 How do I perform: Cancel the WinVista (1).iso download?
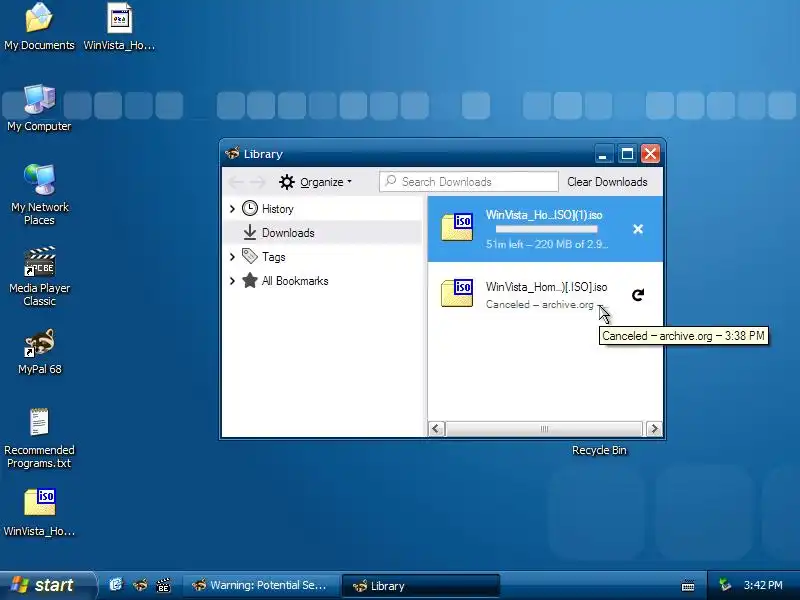(x=638, y=229)
